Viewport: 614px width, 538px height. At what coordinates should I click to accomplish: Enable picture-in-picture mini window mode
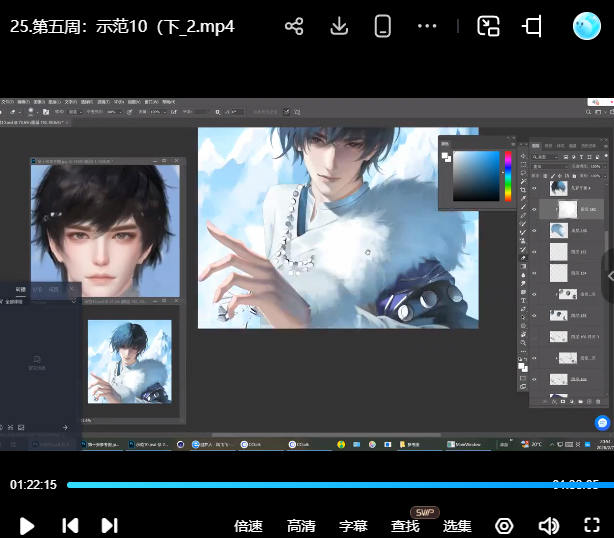488,27
